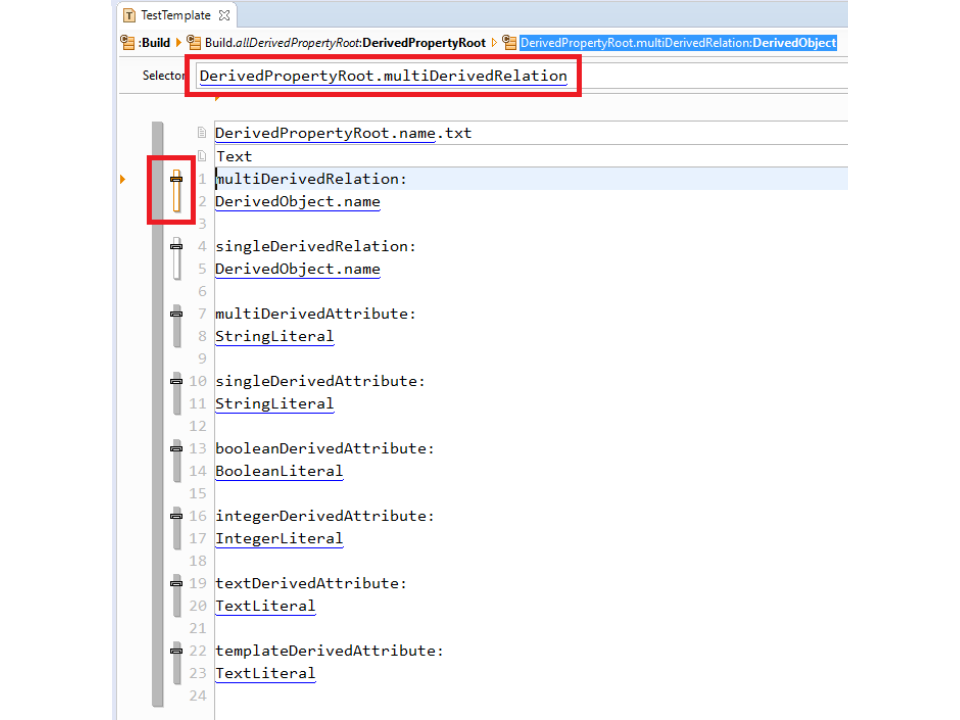
Task: Click the TestTemplate tab's T icon
Action: [129, 15]
